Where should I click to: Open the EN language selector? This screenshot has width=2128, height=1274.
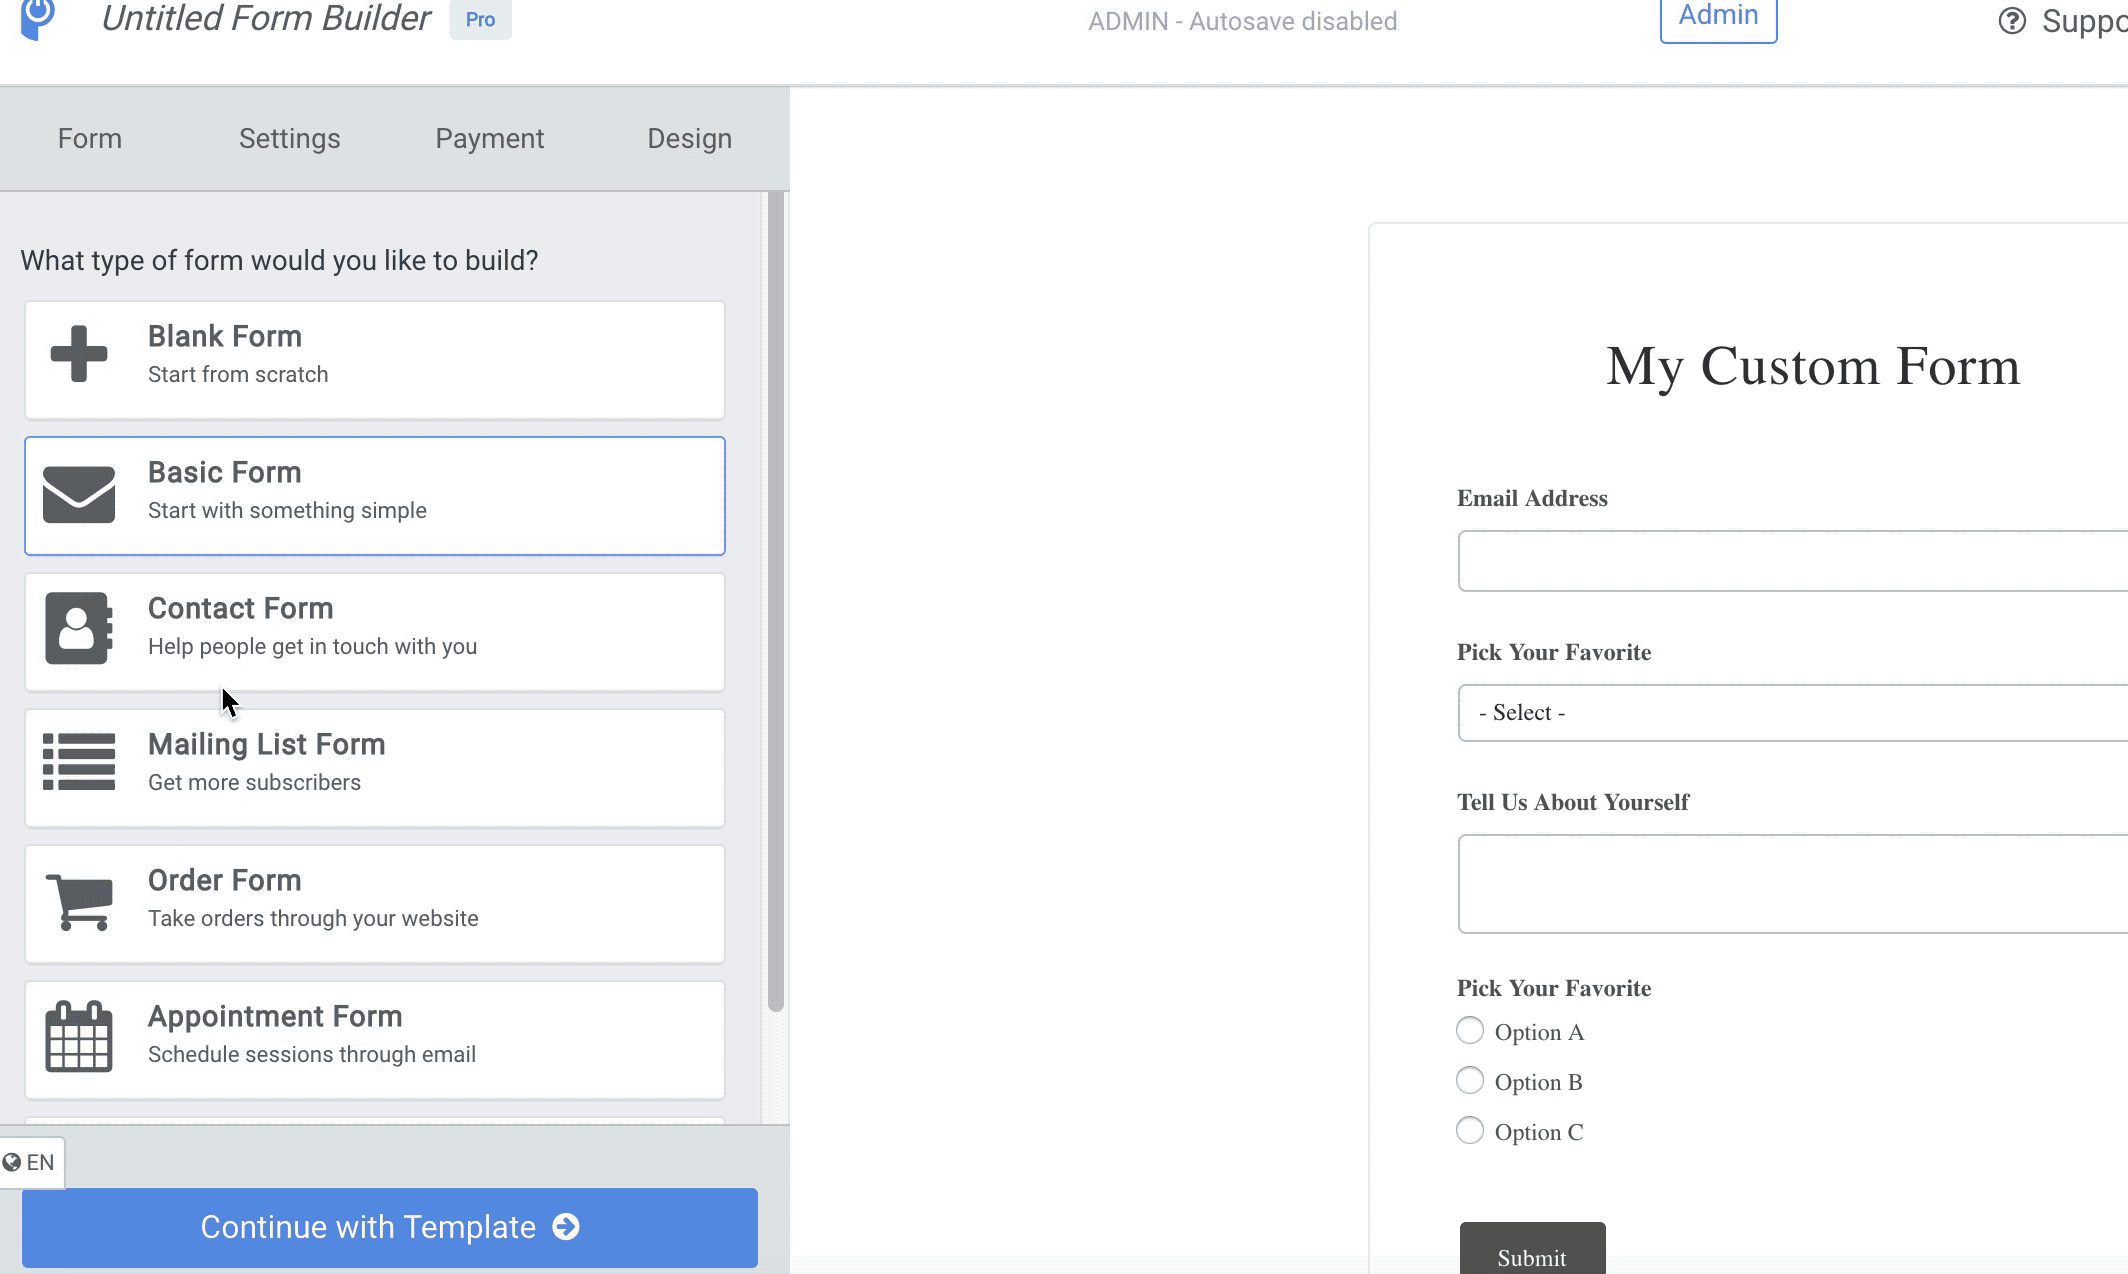(x=32, y=1162)
